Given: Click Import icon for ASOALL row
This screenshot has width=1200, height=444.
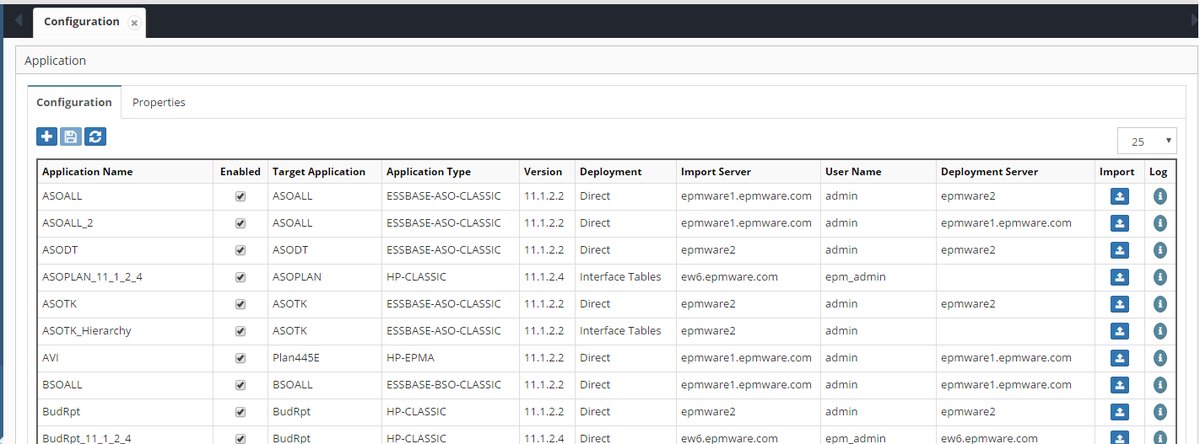Looking at the screenshot, I should coord(1120,197).
